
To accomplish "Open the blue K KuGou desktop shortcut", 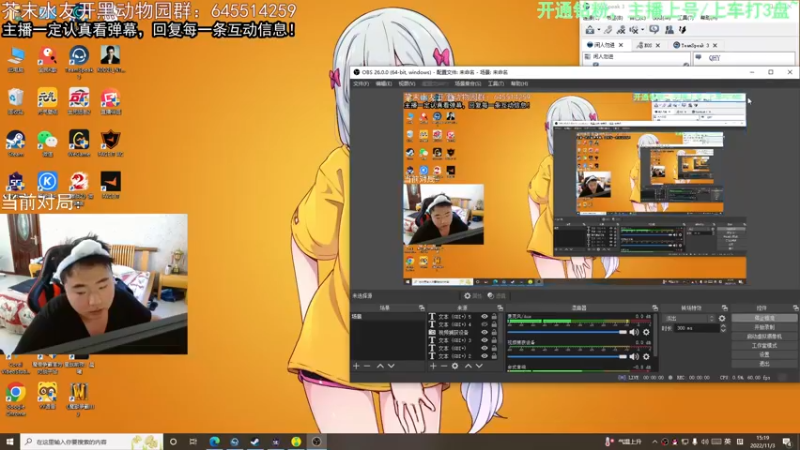I will [47, 182].
